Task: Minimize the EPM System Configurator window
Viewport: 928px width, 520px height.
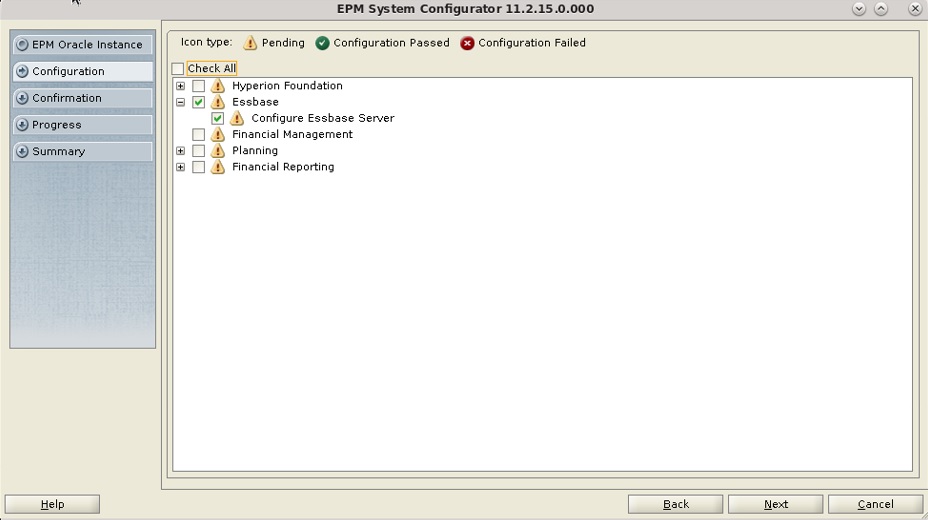Action: pos(859,9)
